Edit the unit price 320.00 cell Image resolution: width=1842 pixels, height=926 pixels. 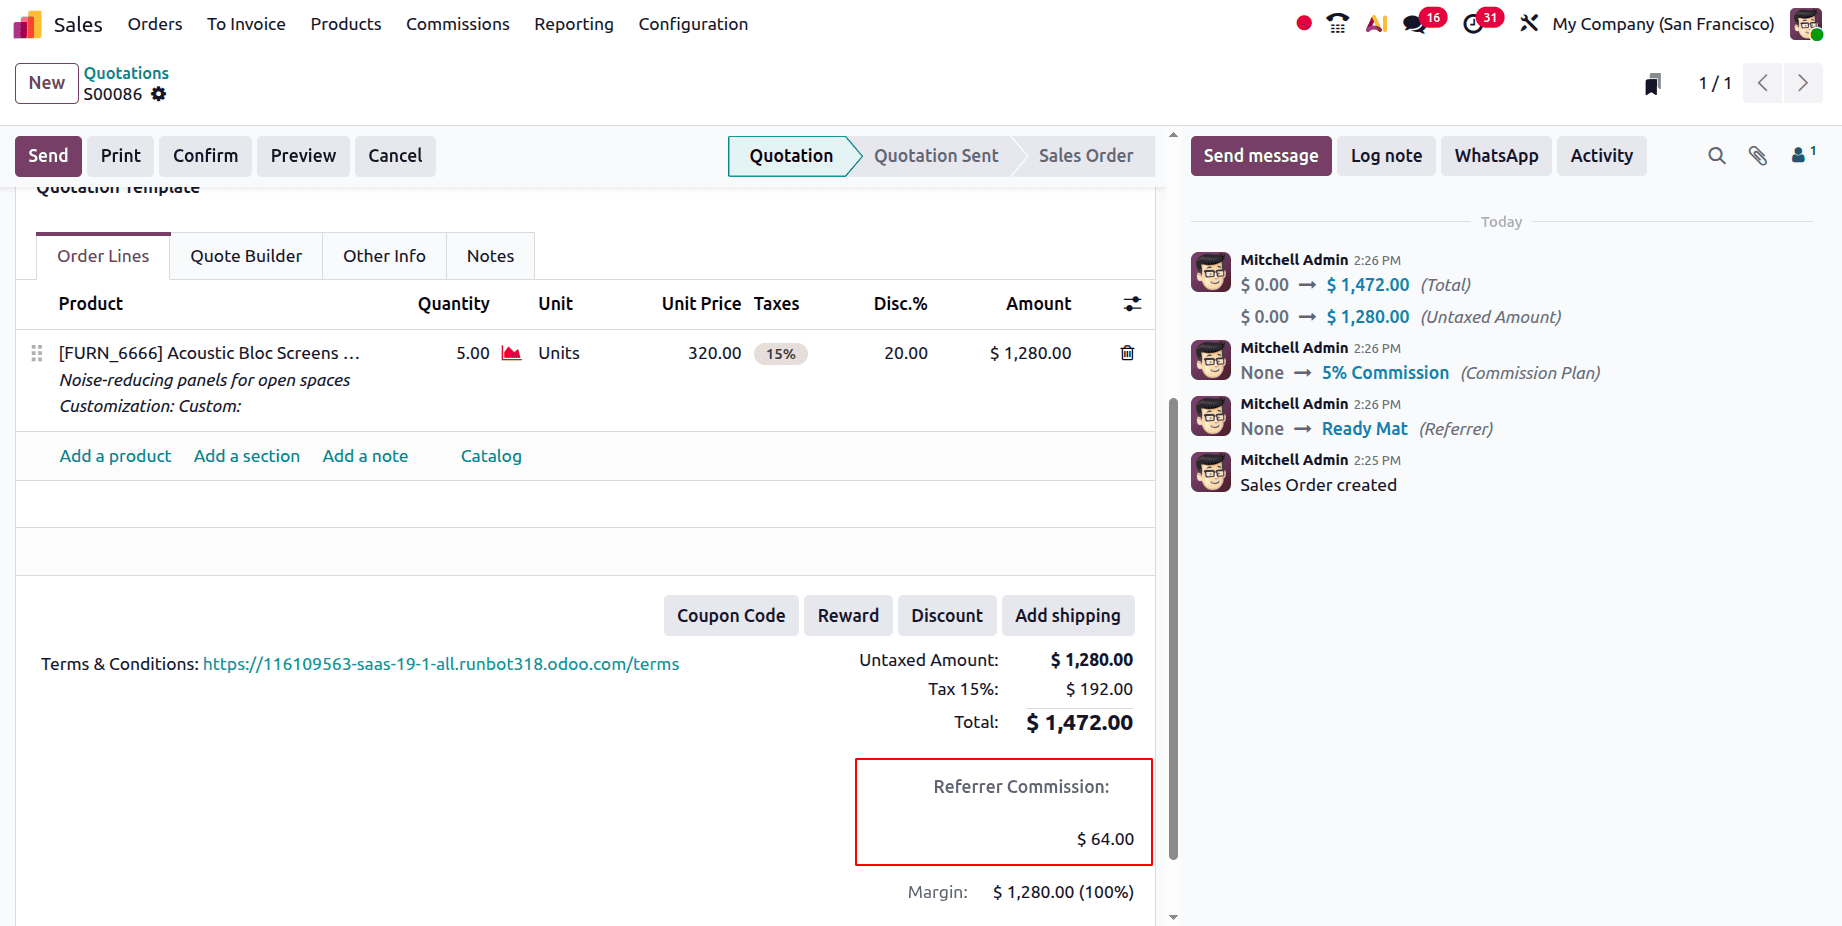(x=714, y=353)
